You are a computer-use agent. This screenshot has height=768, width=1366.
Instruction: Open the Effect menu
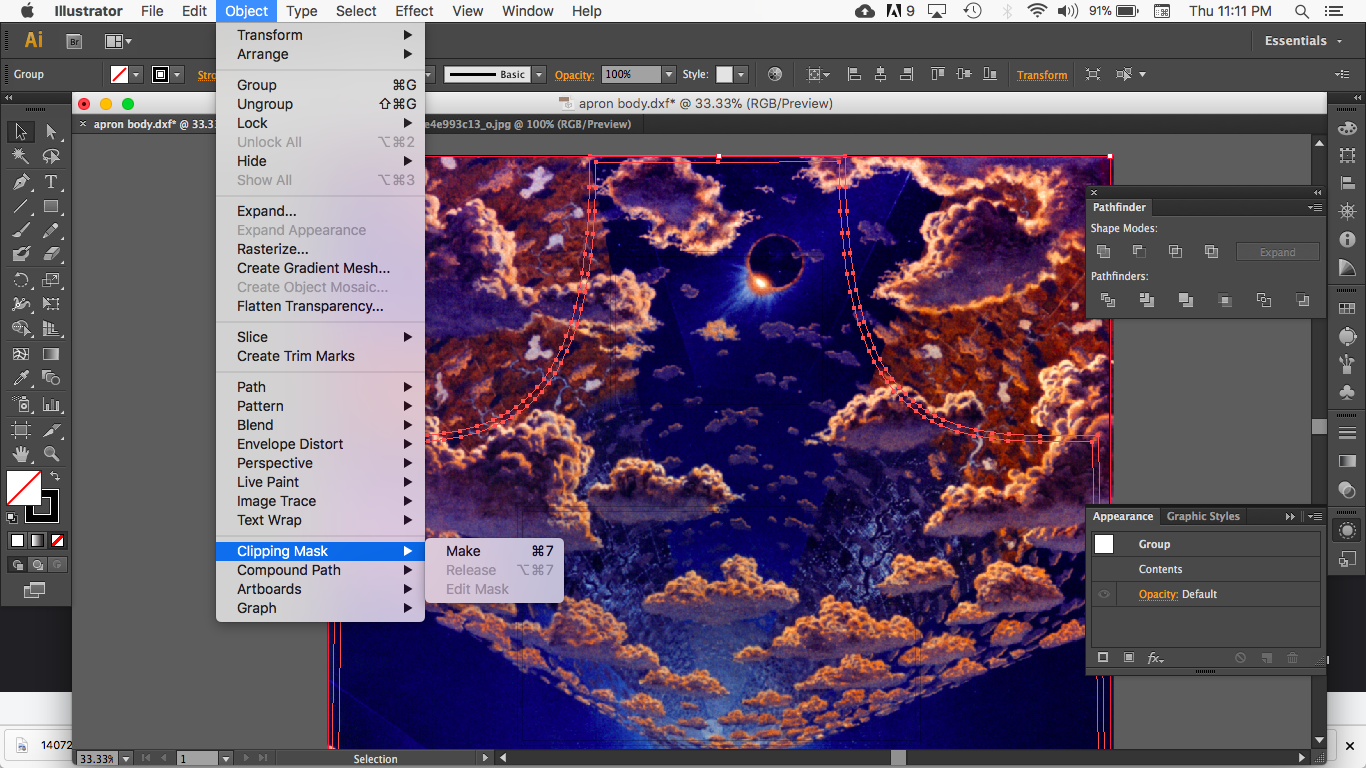pos(414,11)
